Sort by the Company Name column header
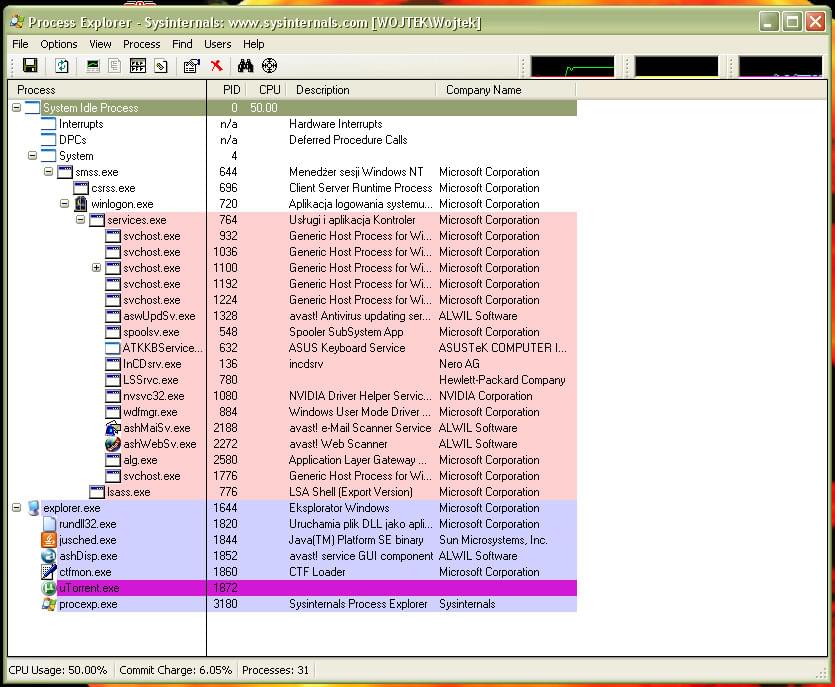835x687 pixels. click(x=506, y=90)
